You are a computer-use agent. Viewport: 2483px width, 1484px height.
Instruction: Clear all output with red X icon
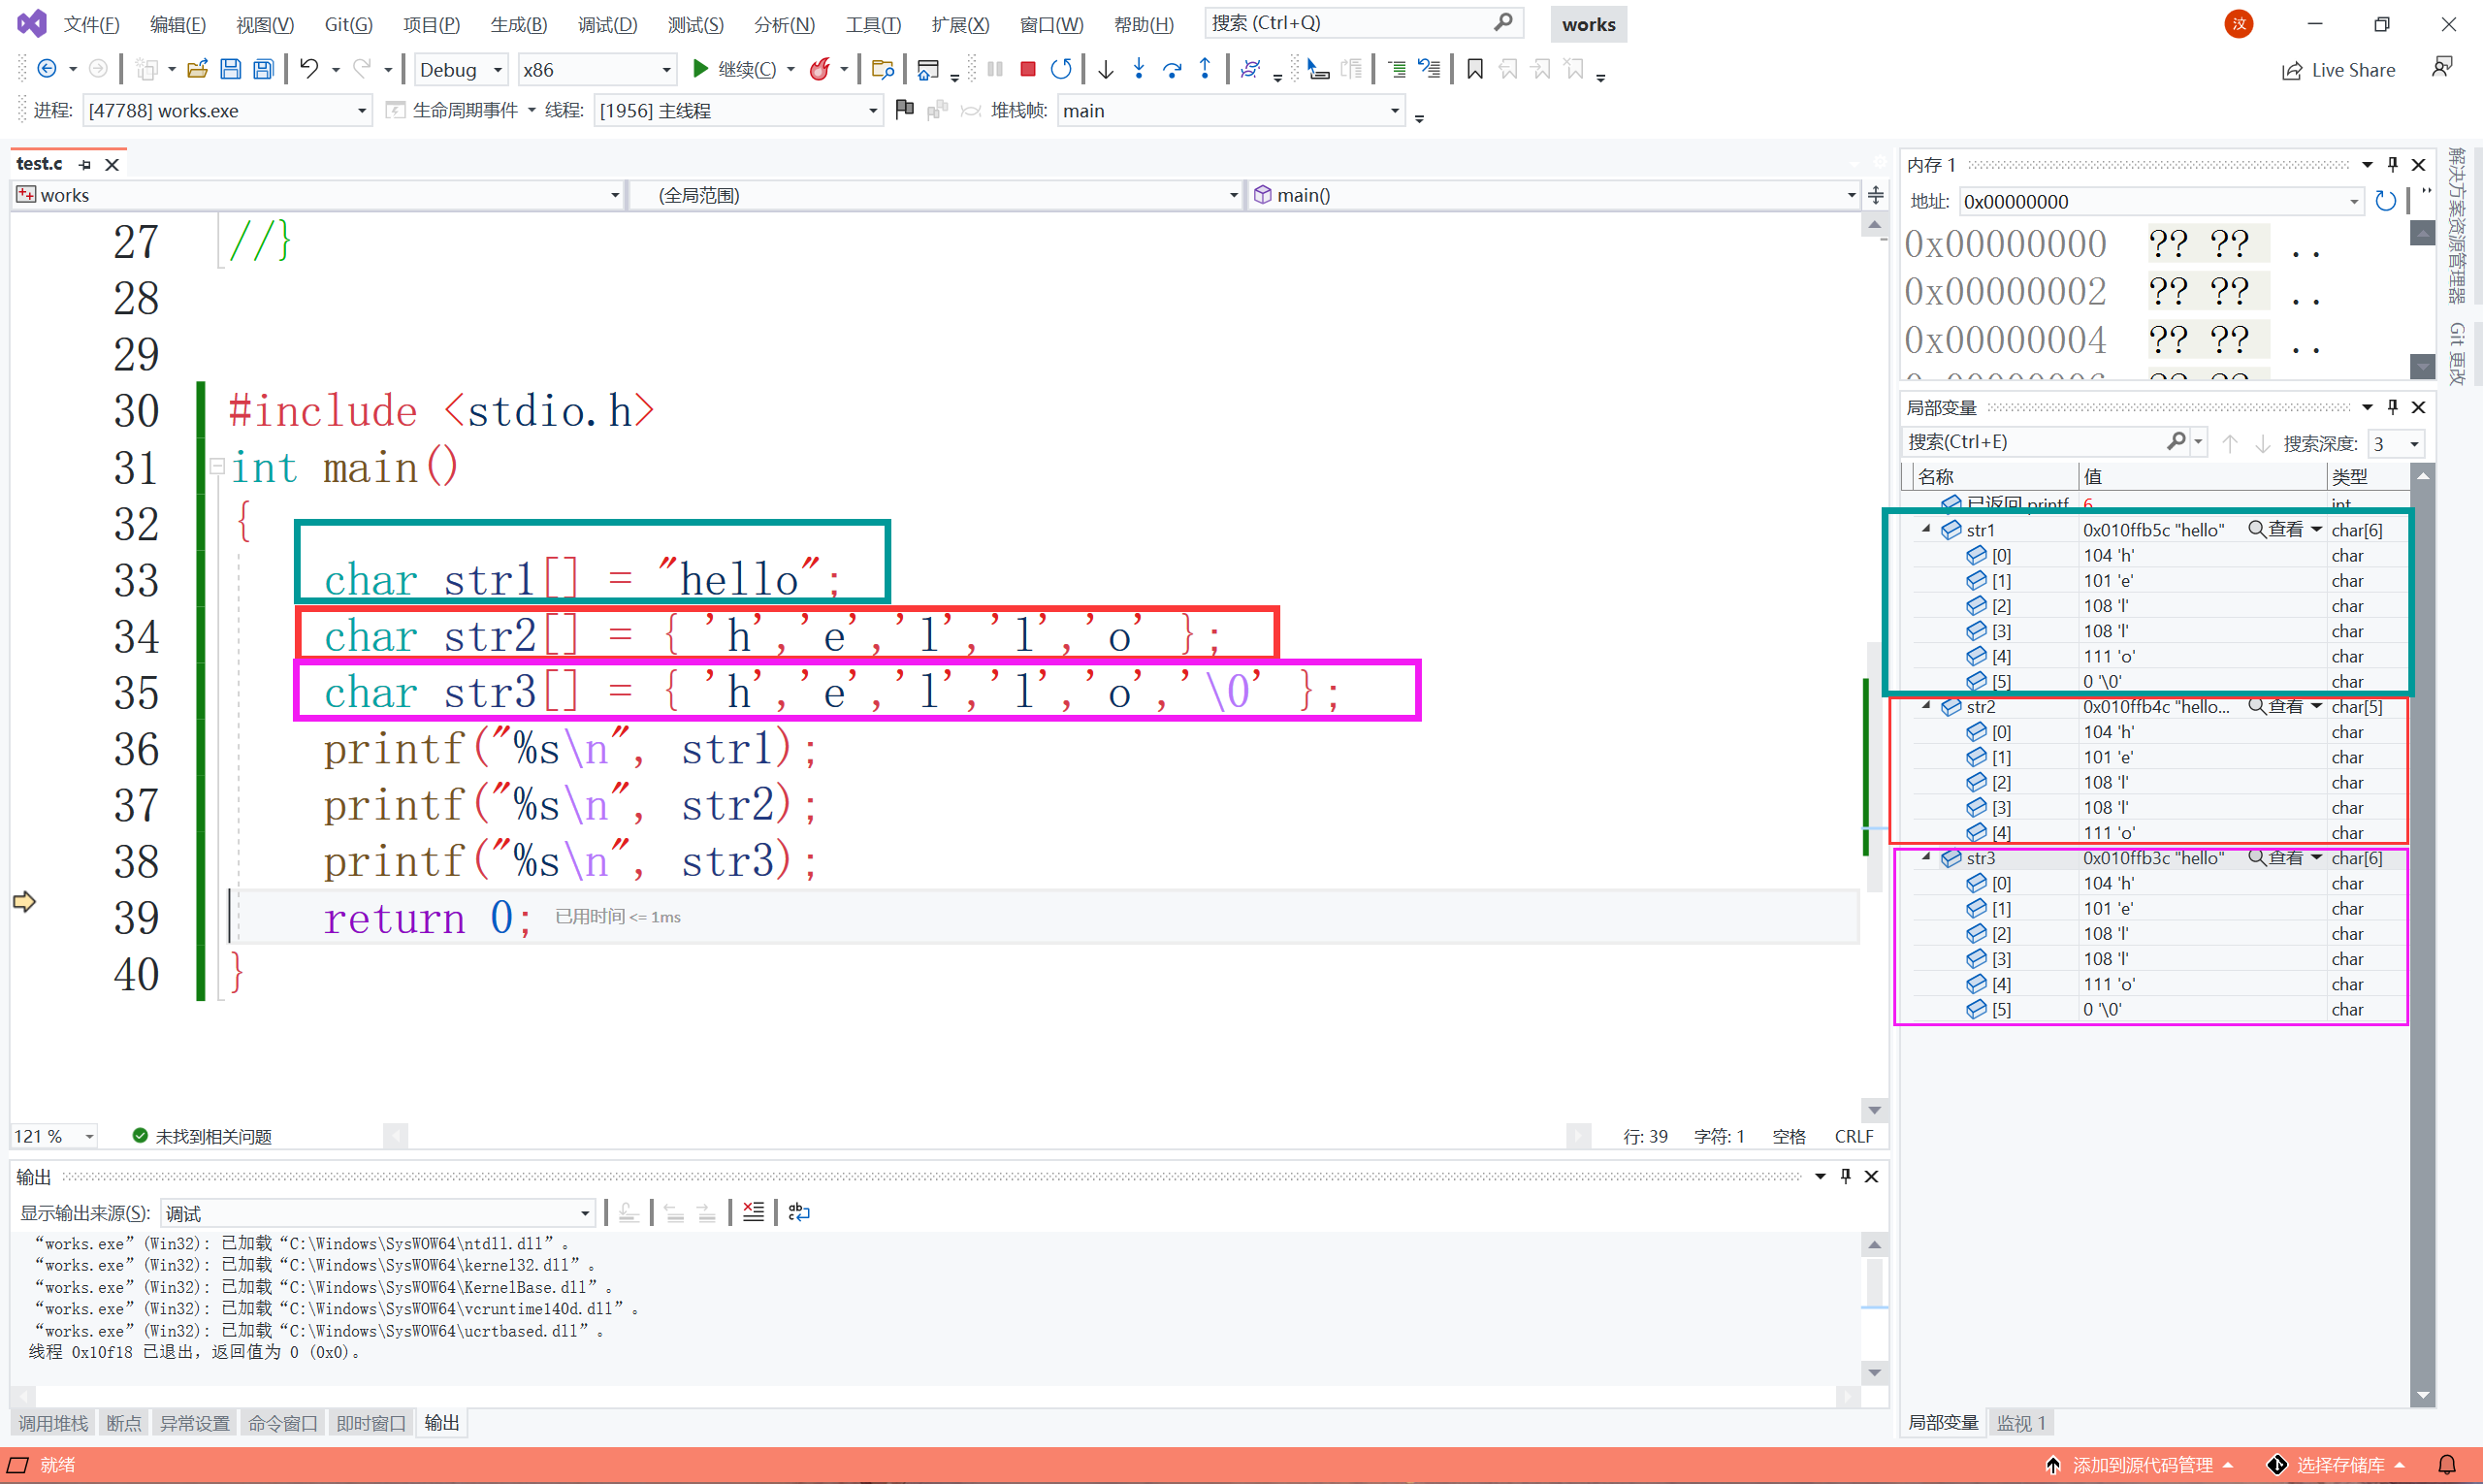point(753,1212)
